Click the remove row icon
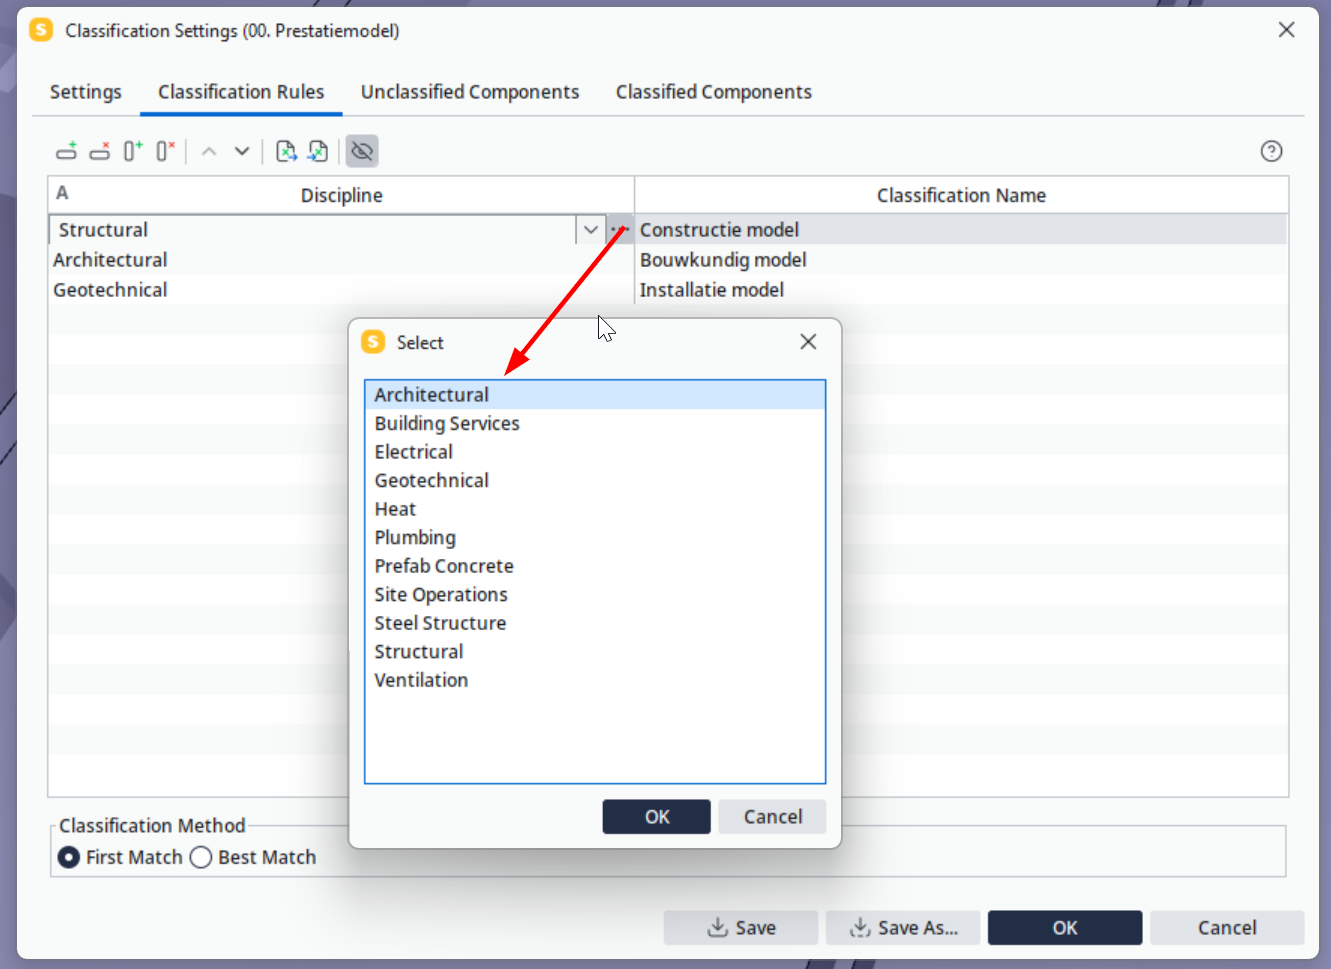The width and height of the screenshot is (1331, 969). [100, 151]
